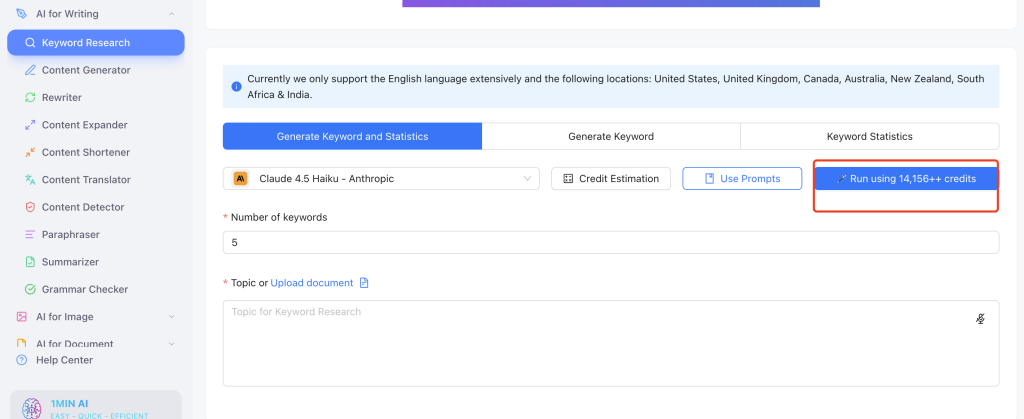This screenshot has height=419, width=1024.
Task: Switch to the Keyword Statistics tab
Action: (869, 136)
